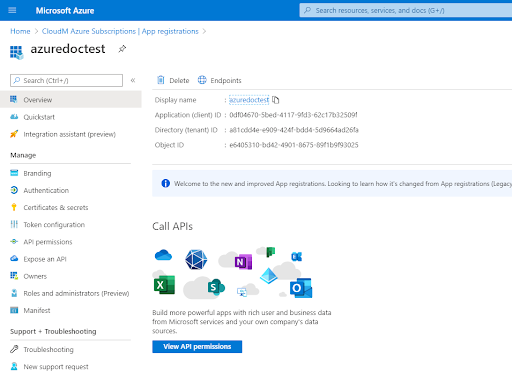Image resolution: width=512 pixels, height=381 pixels.
Task: Go to the Home breadcrumb
Action: 20,31
